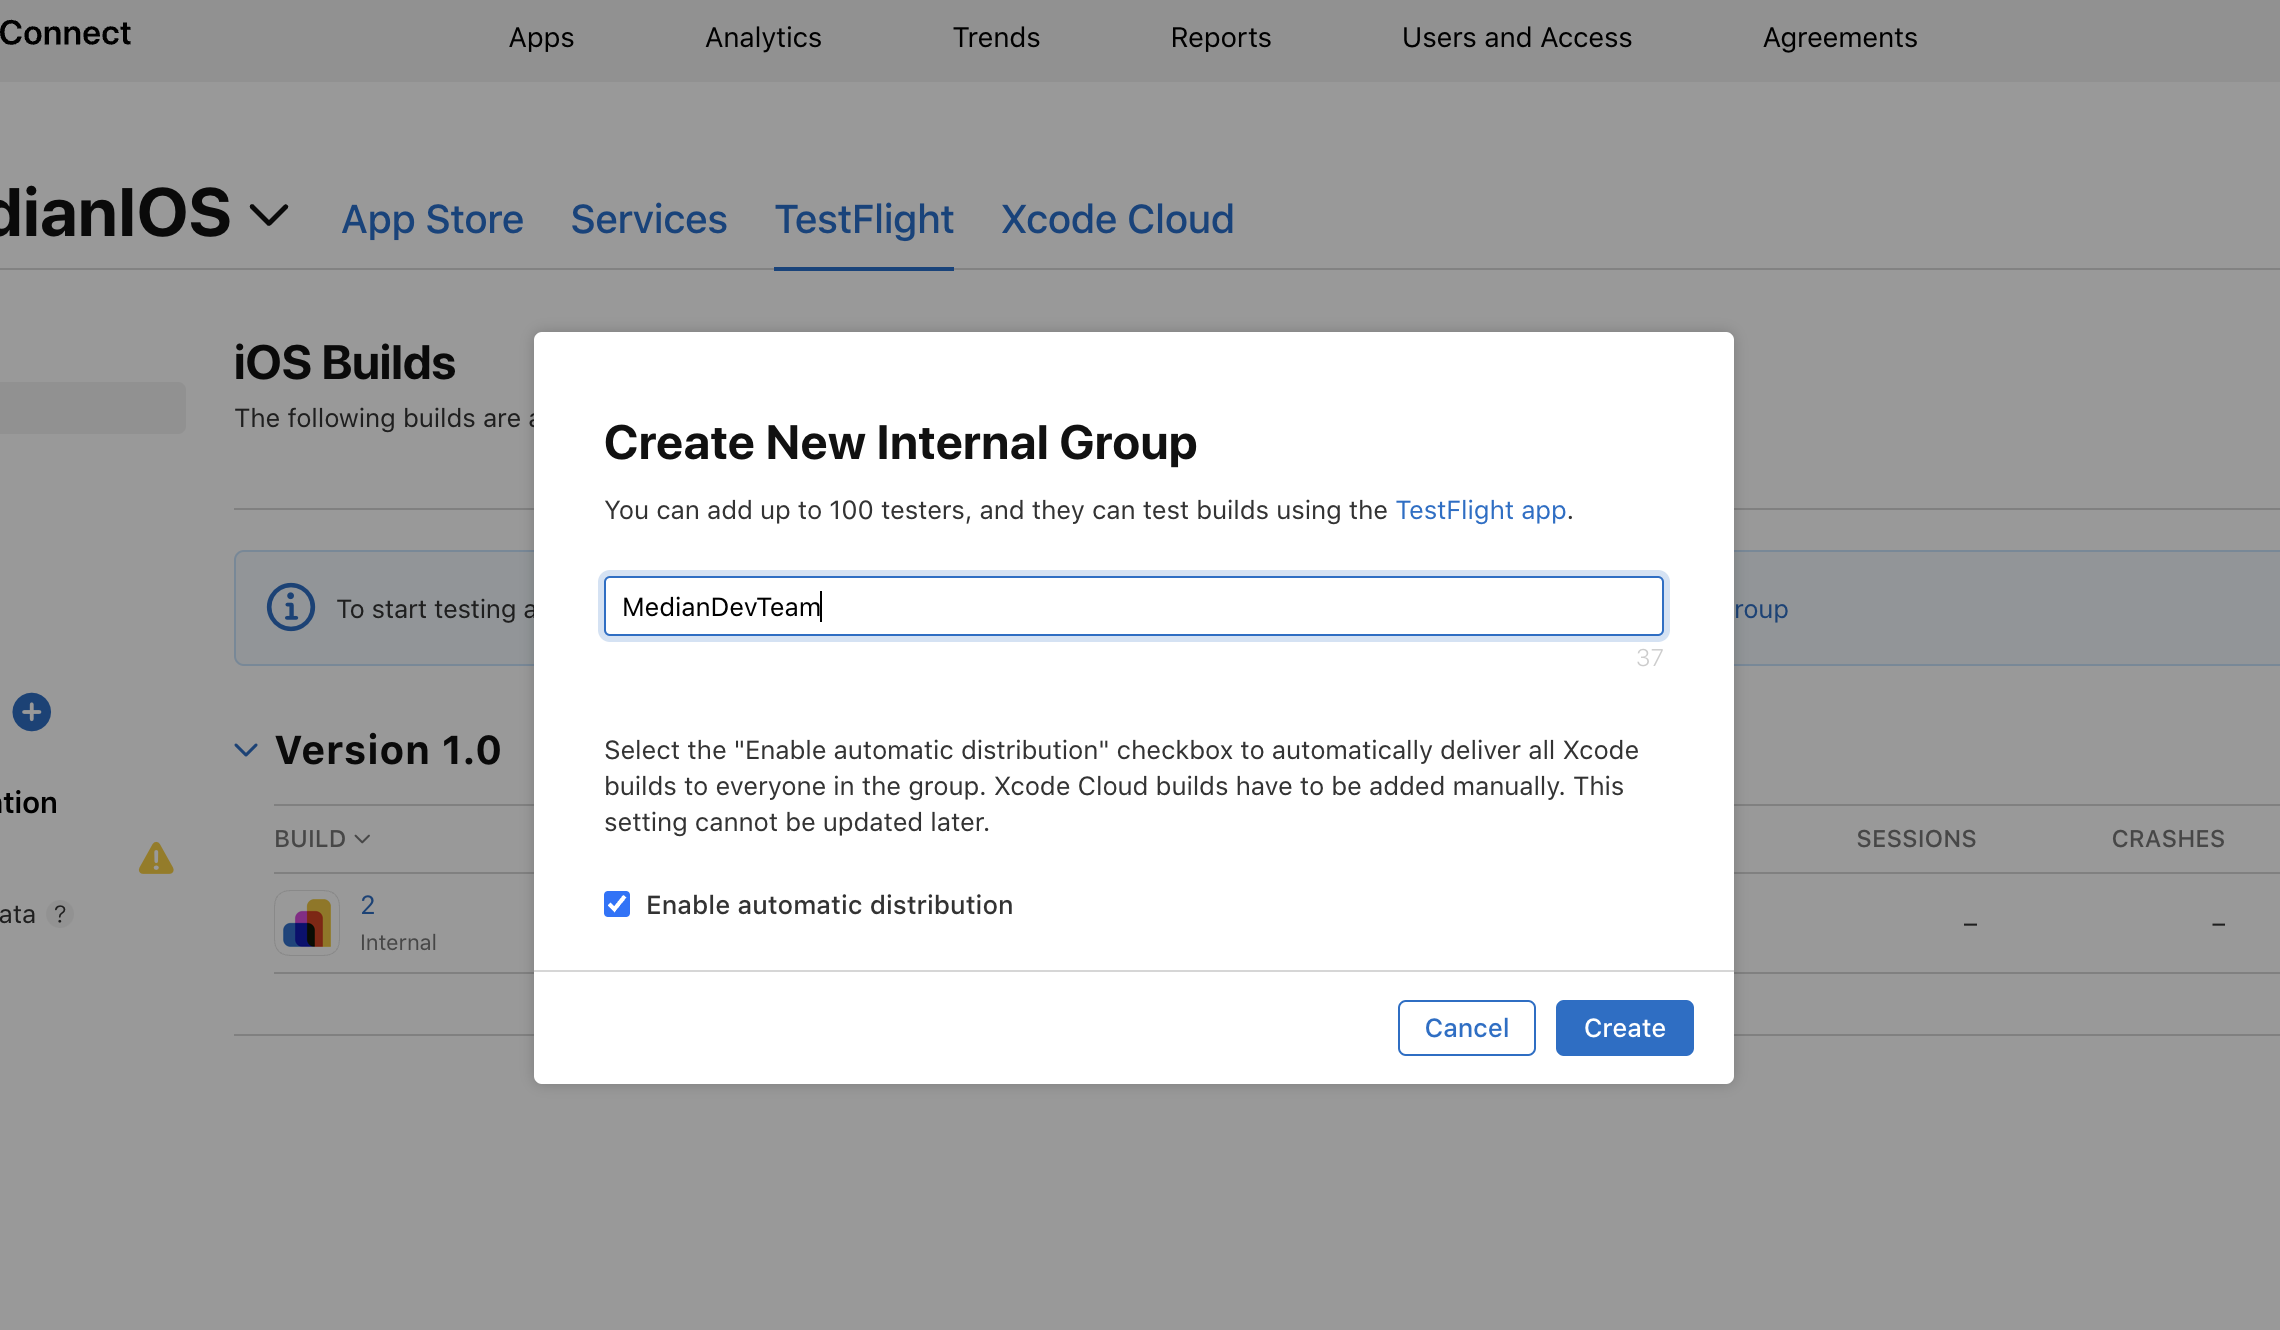Click the Connect logo text
The image size is (2280, 1330).
[65, 33]
